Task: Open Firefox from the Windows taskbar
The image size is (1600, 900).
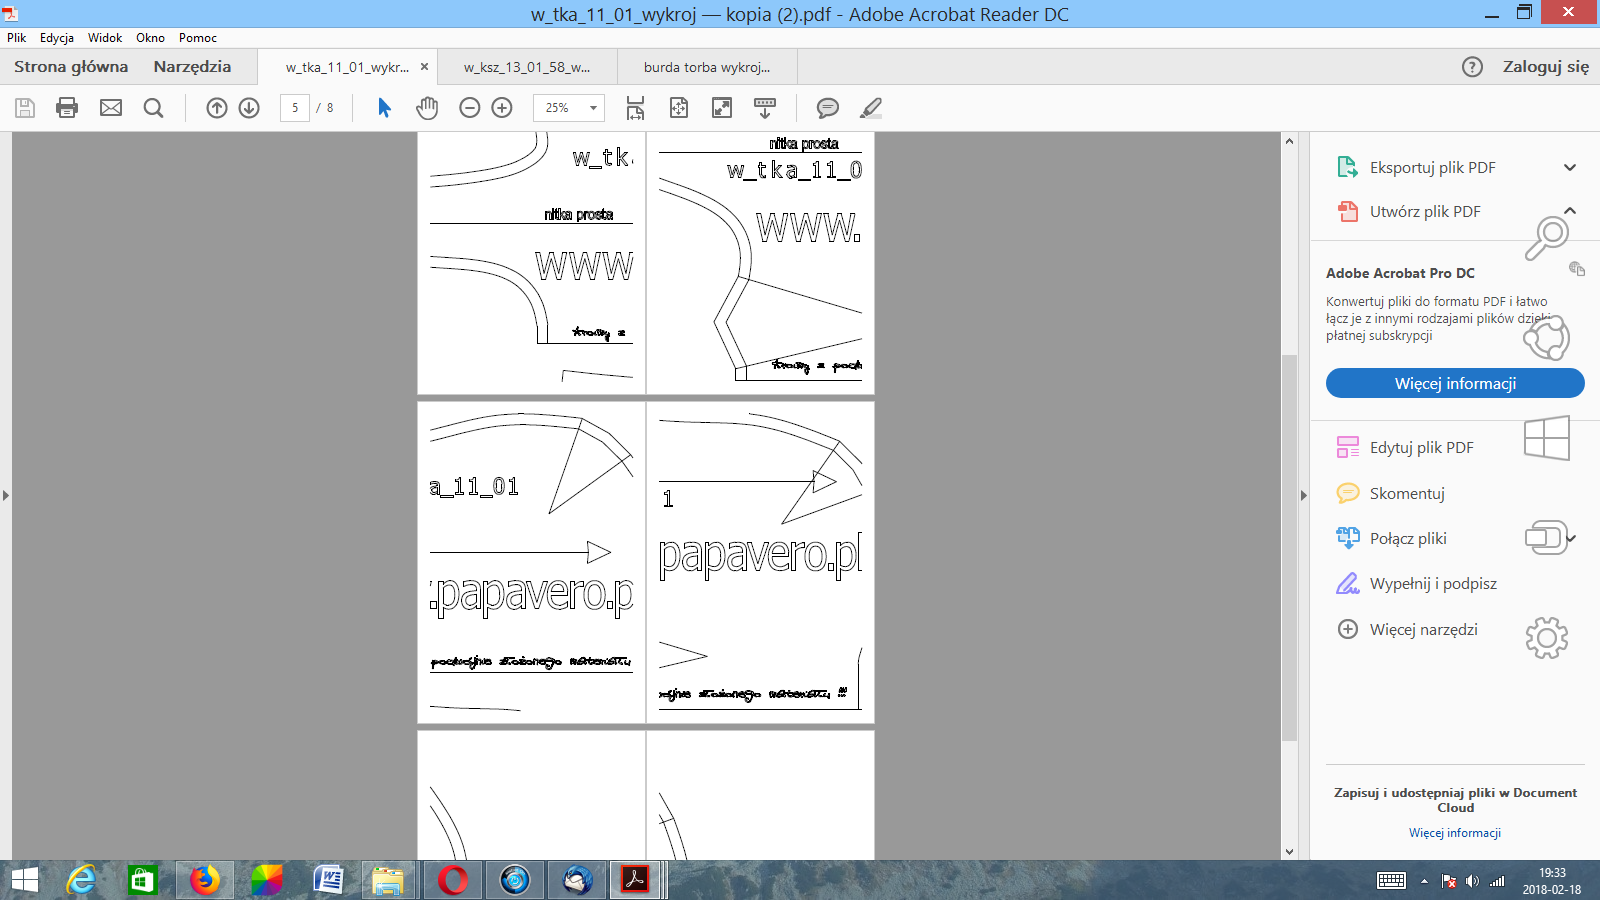Action: click(x=204, y=880)
